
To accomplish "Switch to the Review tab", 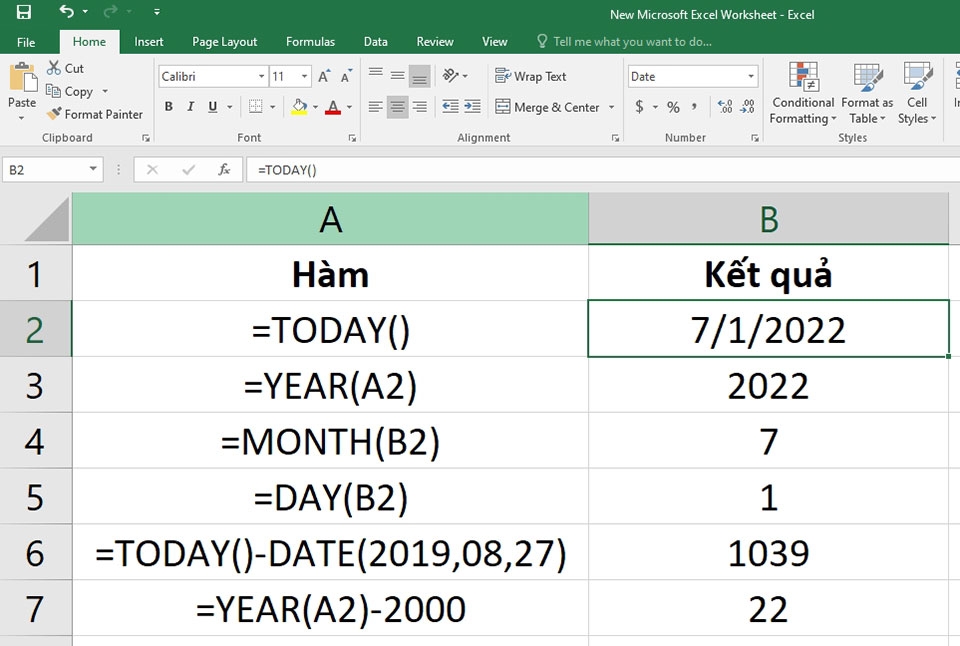I will tap(435, 42).
